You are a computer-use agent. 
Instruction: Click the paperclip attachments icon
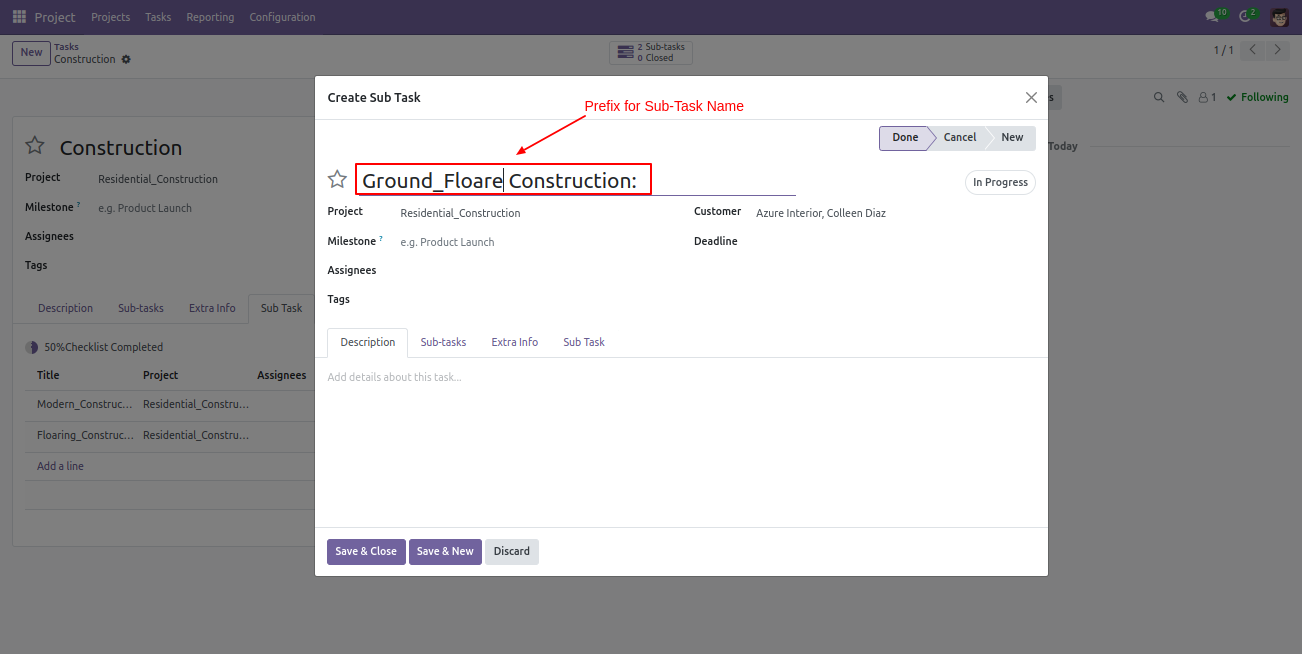(1182, 97)
